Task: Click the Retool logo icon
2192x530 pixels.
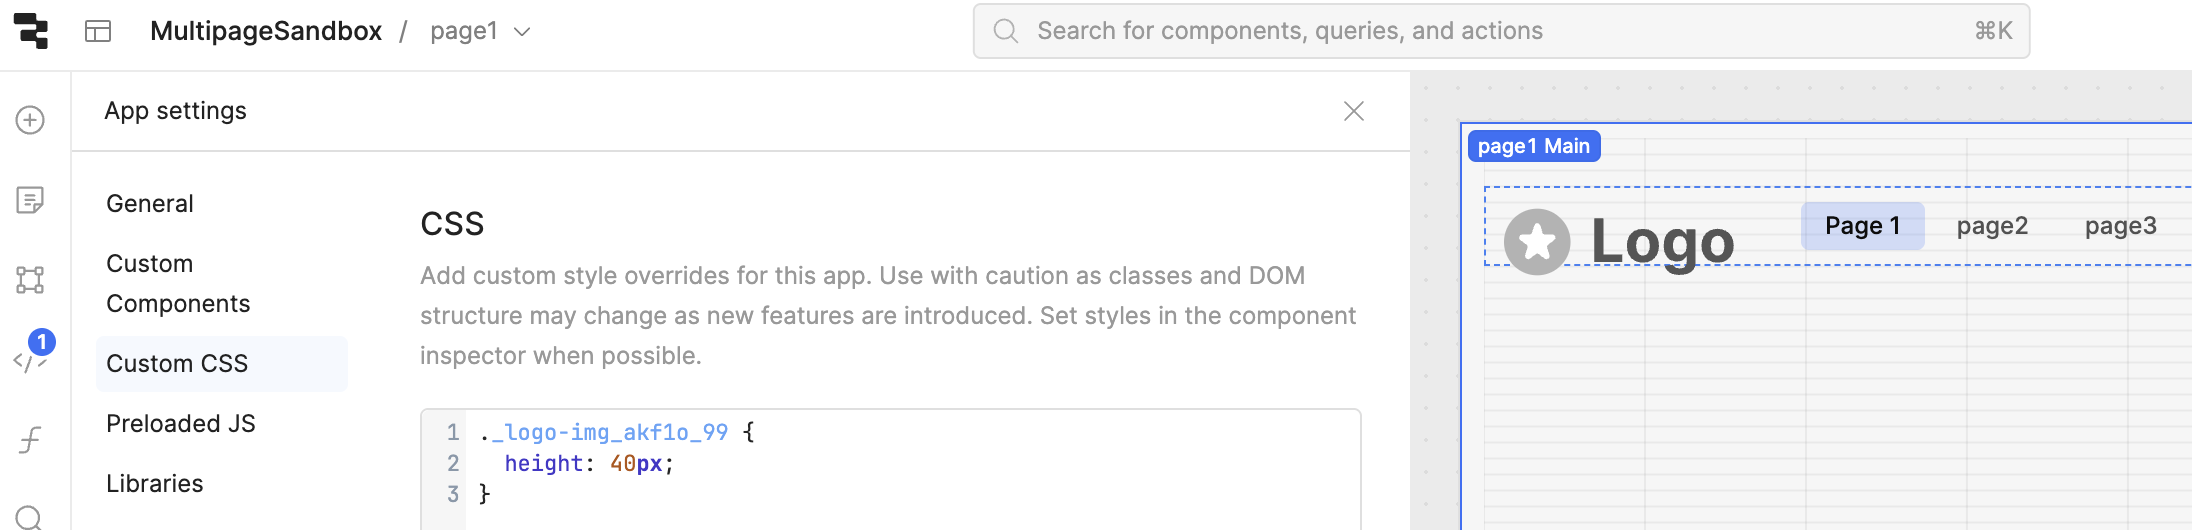Action: pyautogui.click(x=31, y=31)
